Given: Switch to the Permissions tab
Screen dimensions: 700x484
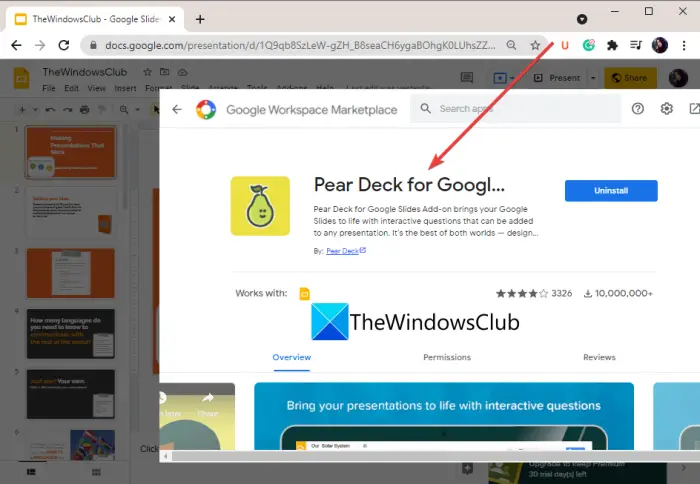Looking at the screenshot, I should [x=447, y=357].
